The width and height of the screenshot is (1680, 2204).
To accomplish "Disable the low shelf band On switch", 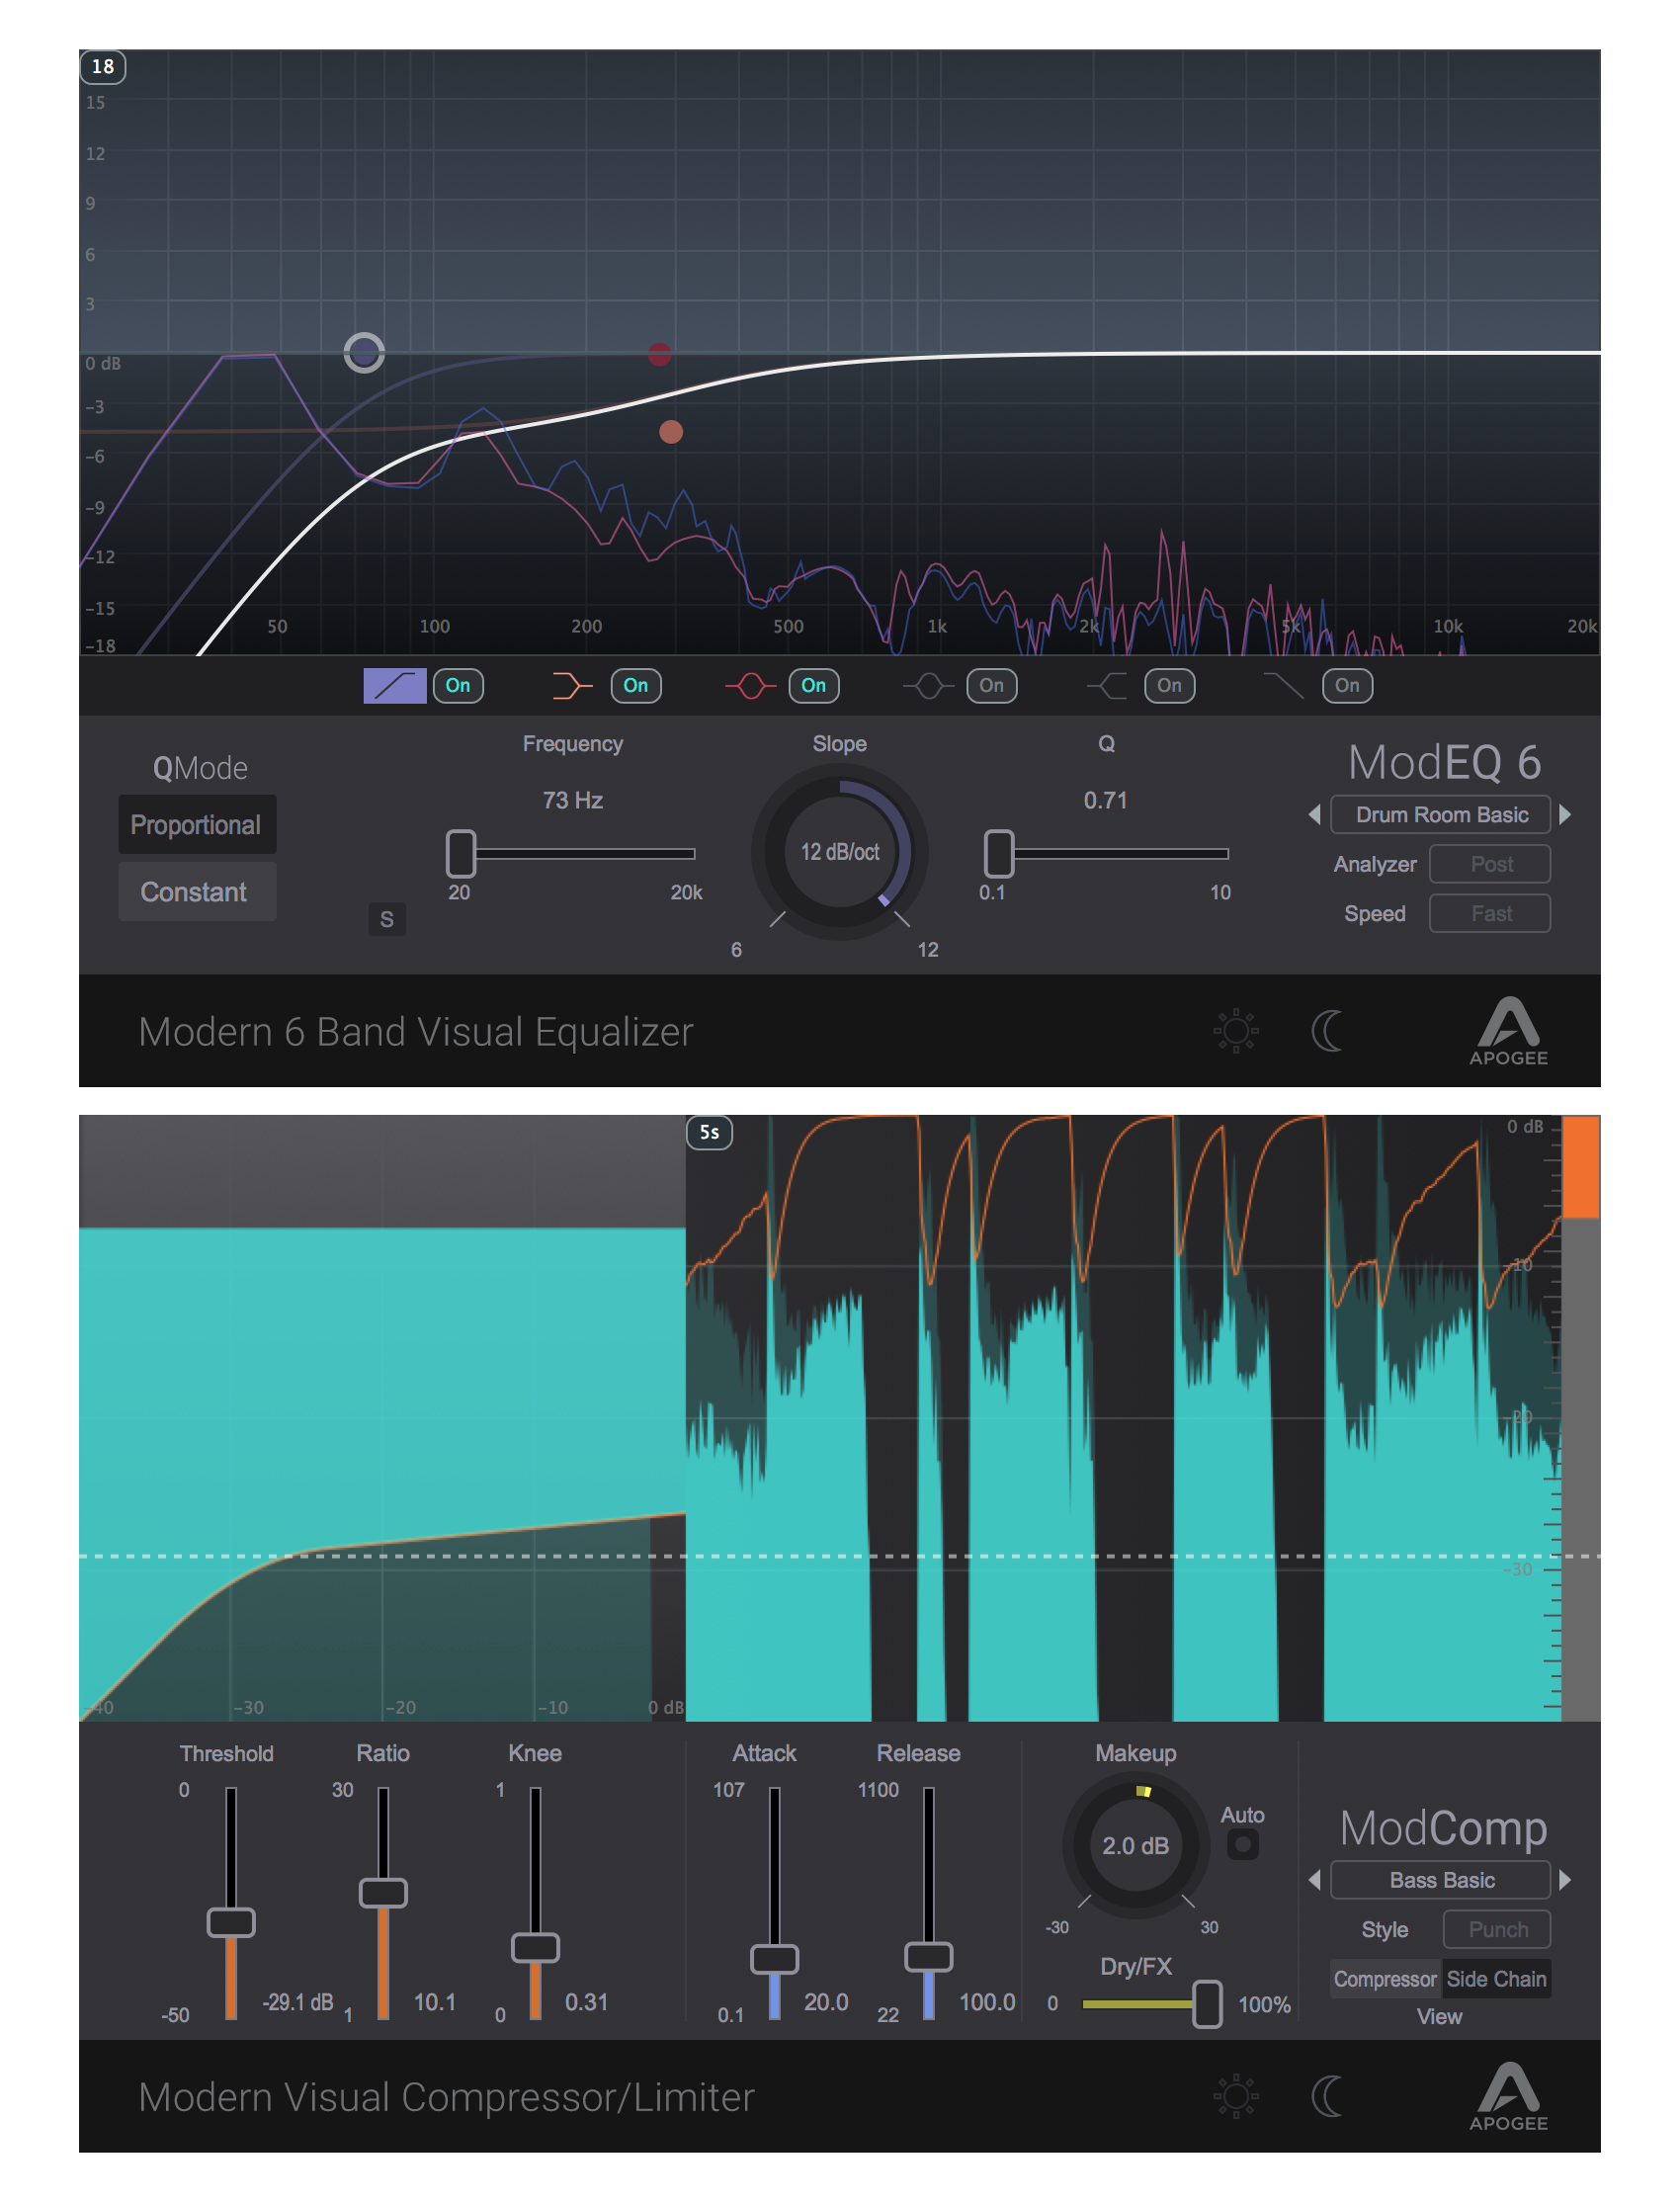I will 636,686.
